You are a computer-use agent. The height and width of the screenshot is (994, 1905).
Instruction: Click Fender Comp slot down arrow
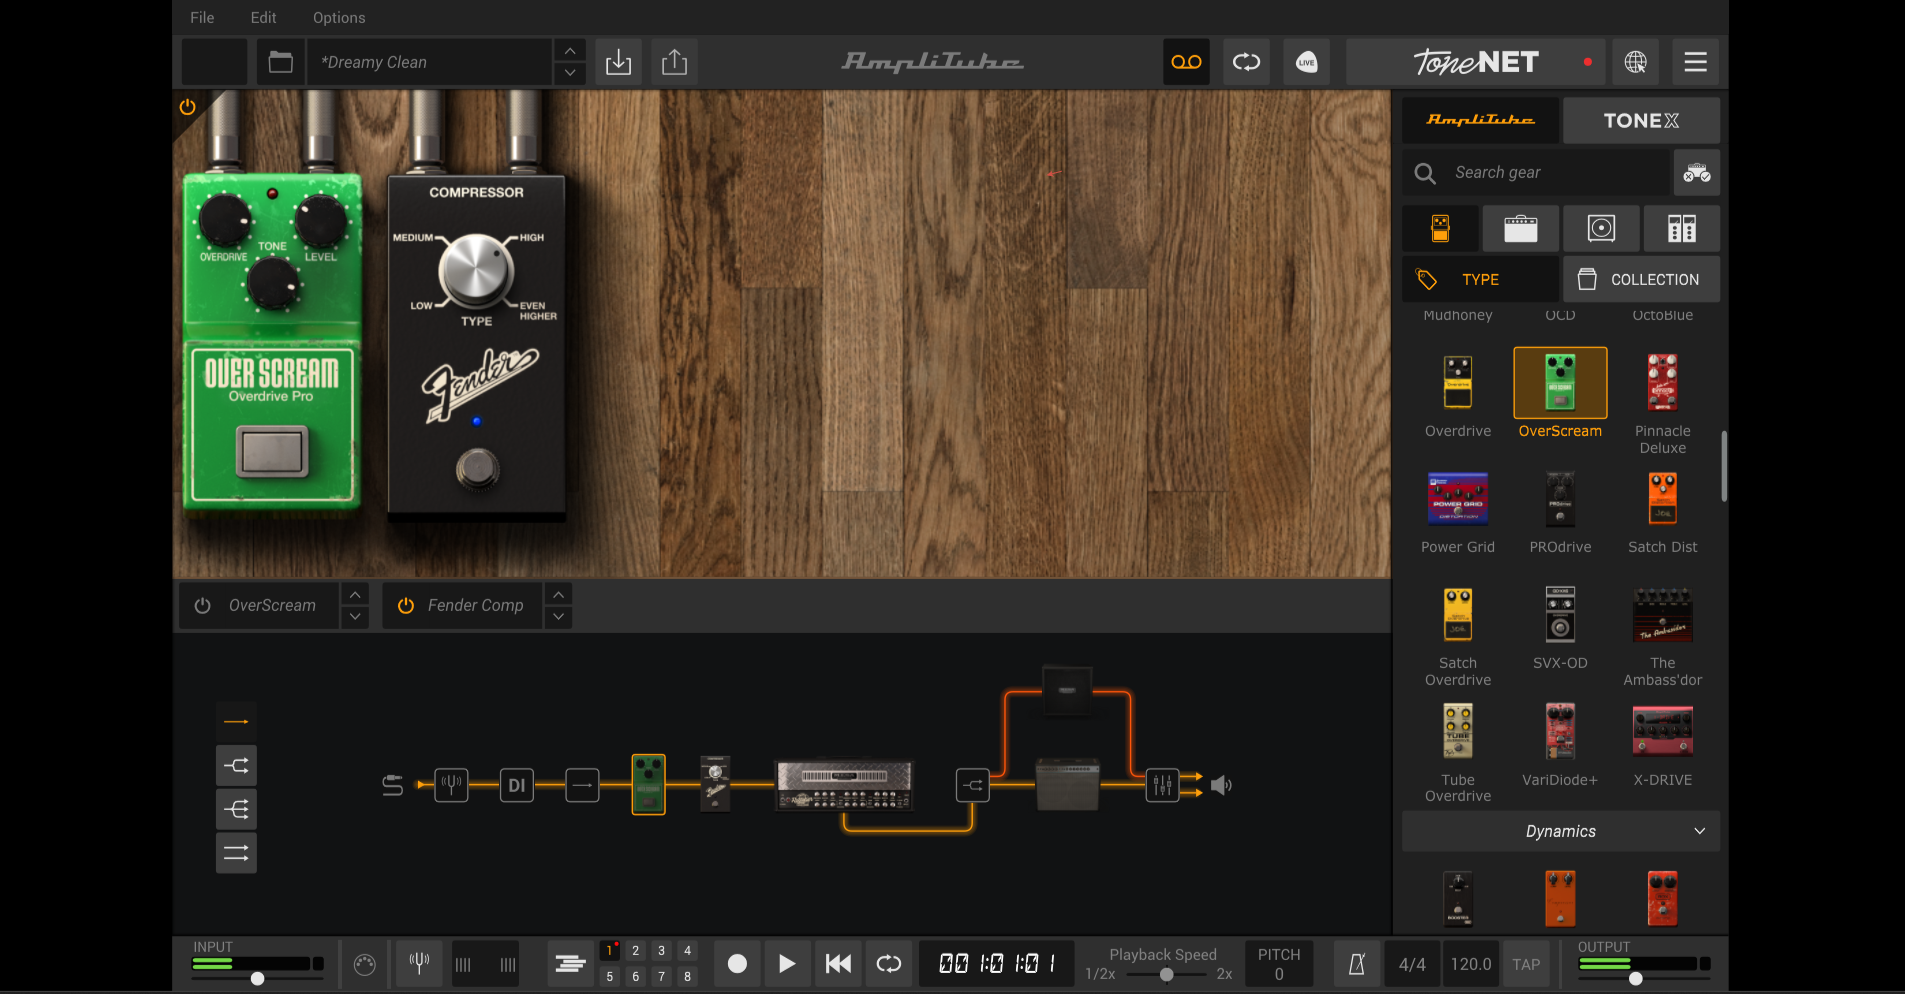[559, 617]
